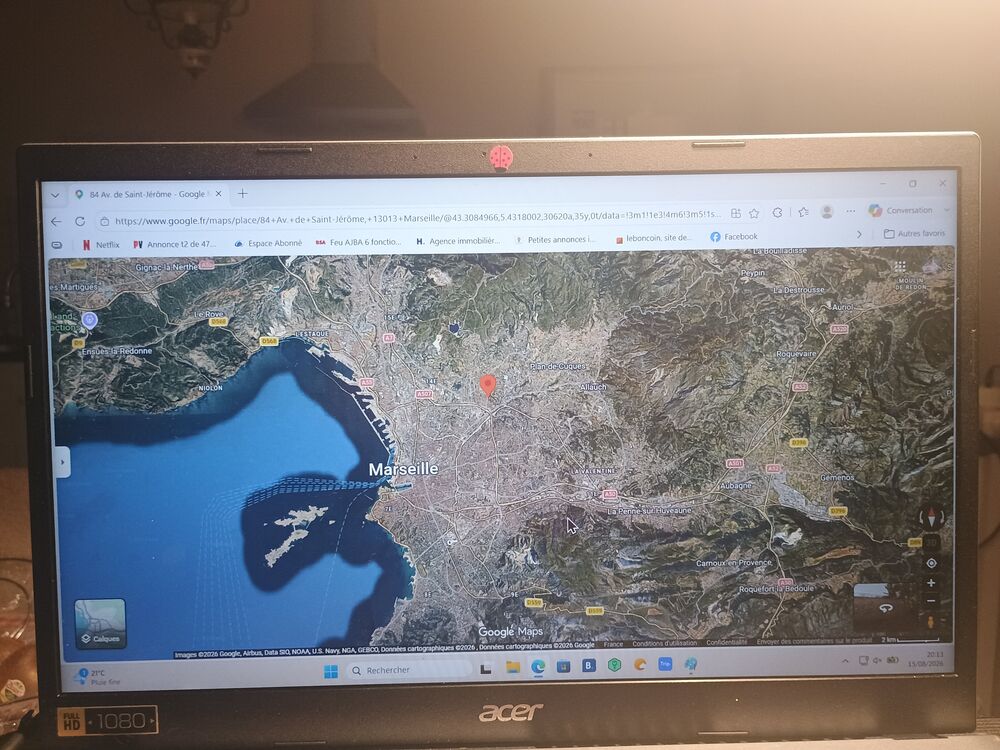Image resolution: width=1000 pixels, height=750 pixels.
Task: Add this page to favorites star
Action: [x=754, y=213]
